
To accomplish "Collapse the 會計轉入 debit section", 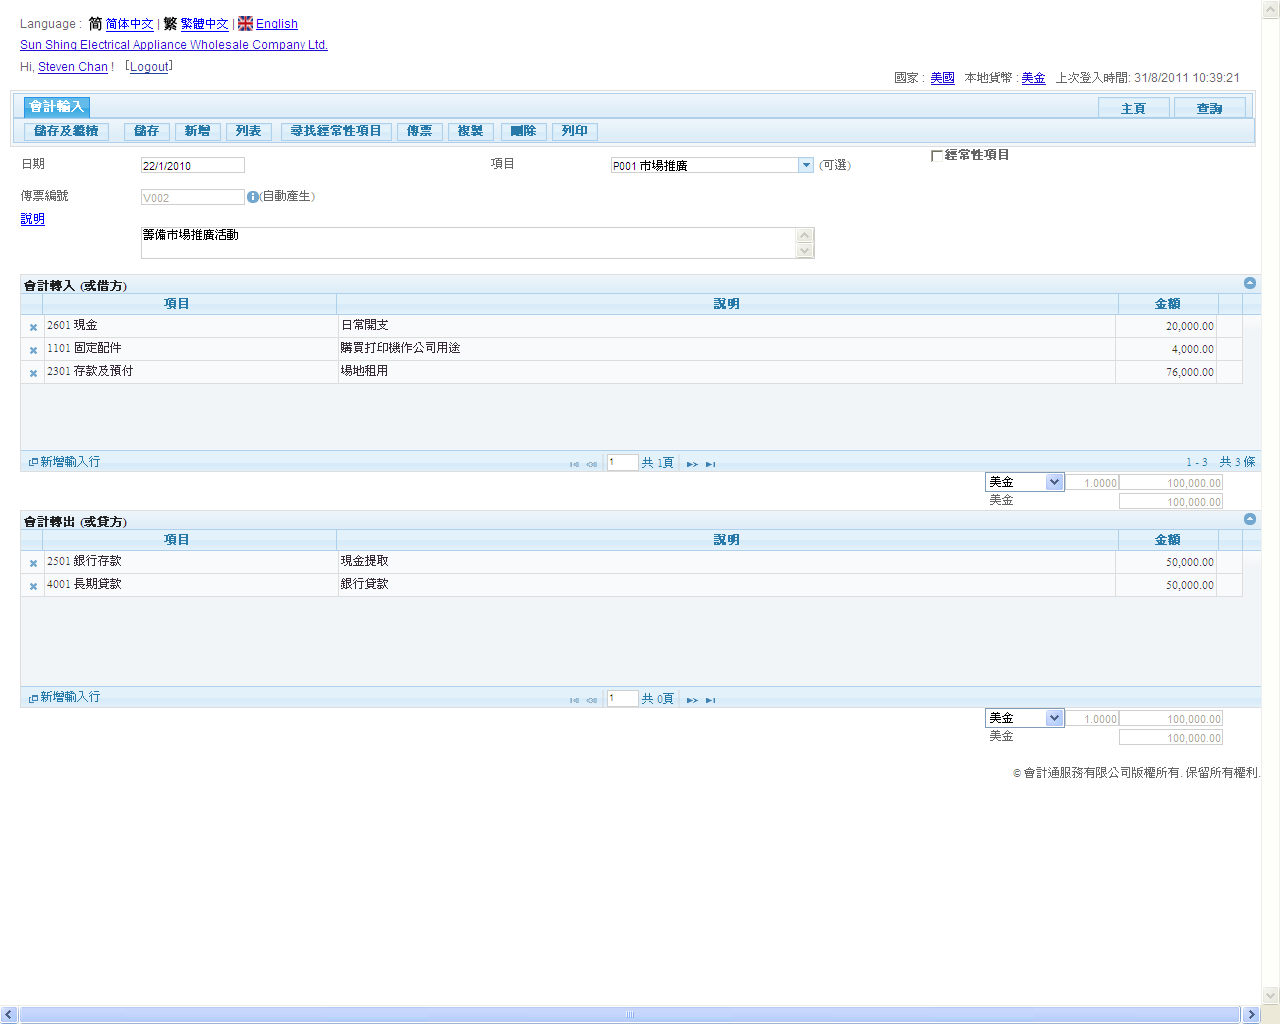I will (1249, 283).
